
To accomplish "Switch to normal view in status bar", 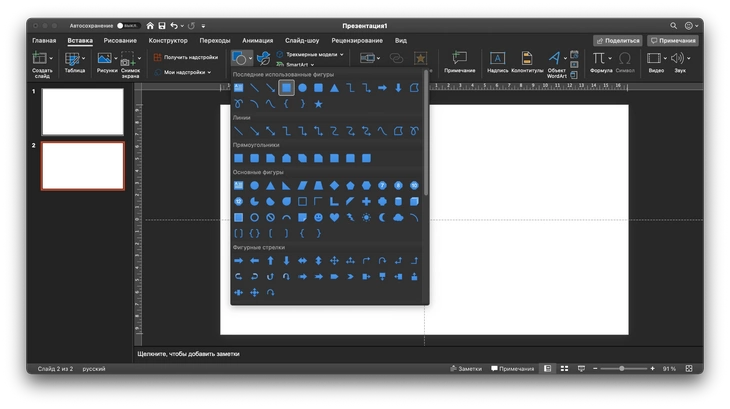I will click(x=548, y=369).
